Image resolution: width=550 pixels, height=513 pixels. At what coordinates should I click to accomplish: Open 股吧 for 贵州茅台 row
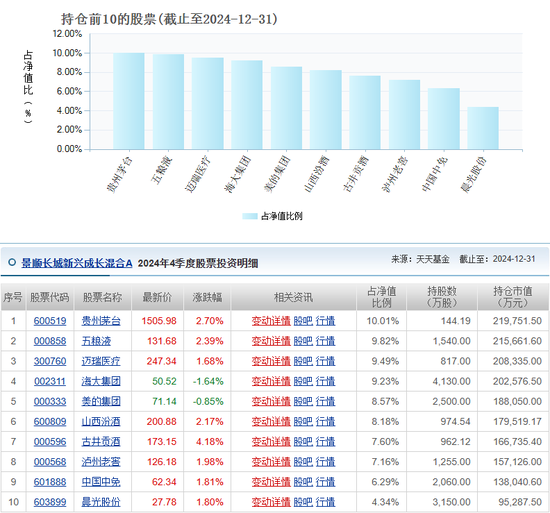pyautogui.click(x=303, y=321)
